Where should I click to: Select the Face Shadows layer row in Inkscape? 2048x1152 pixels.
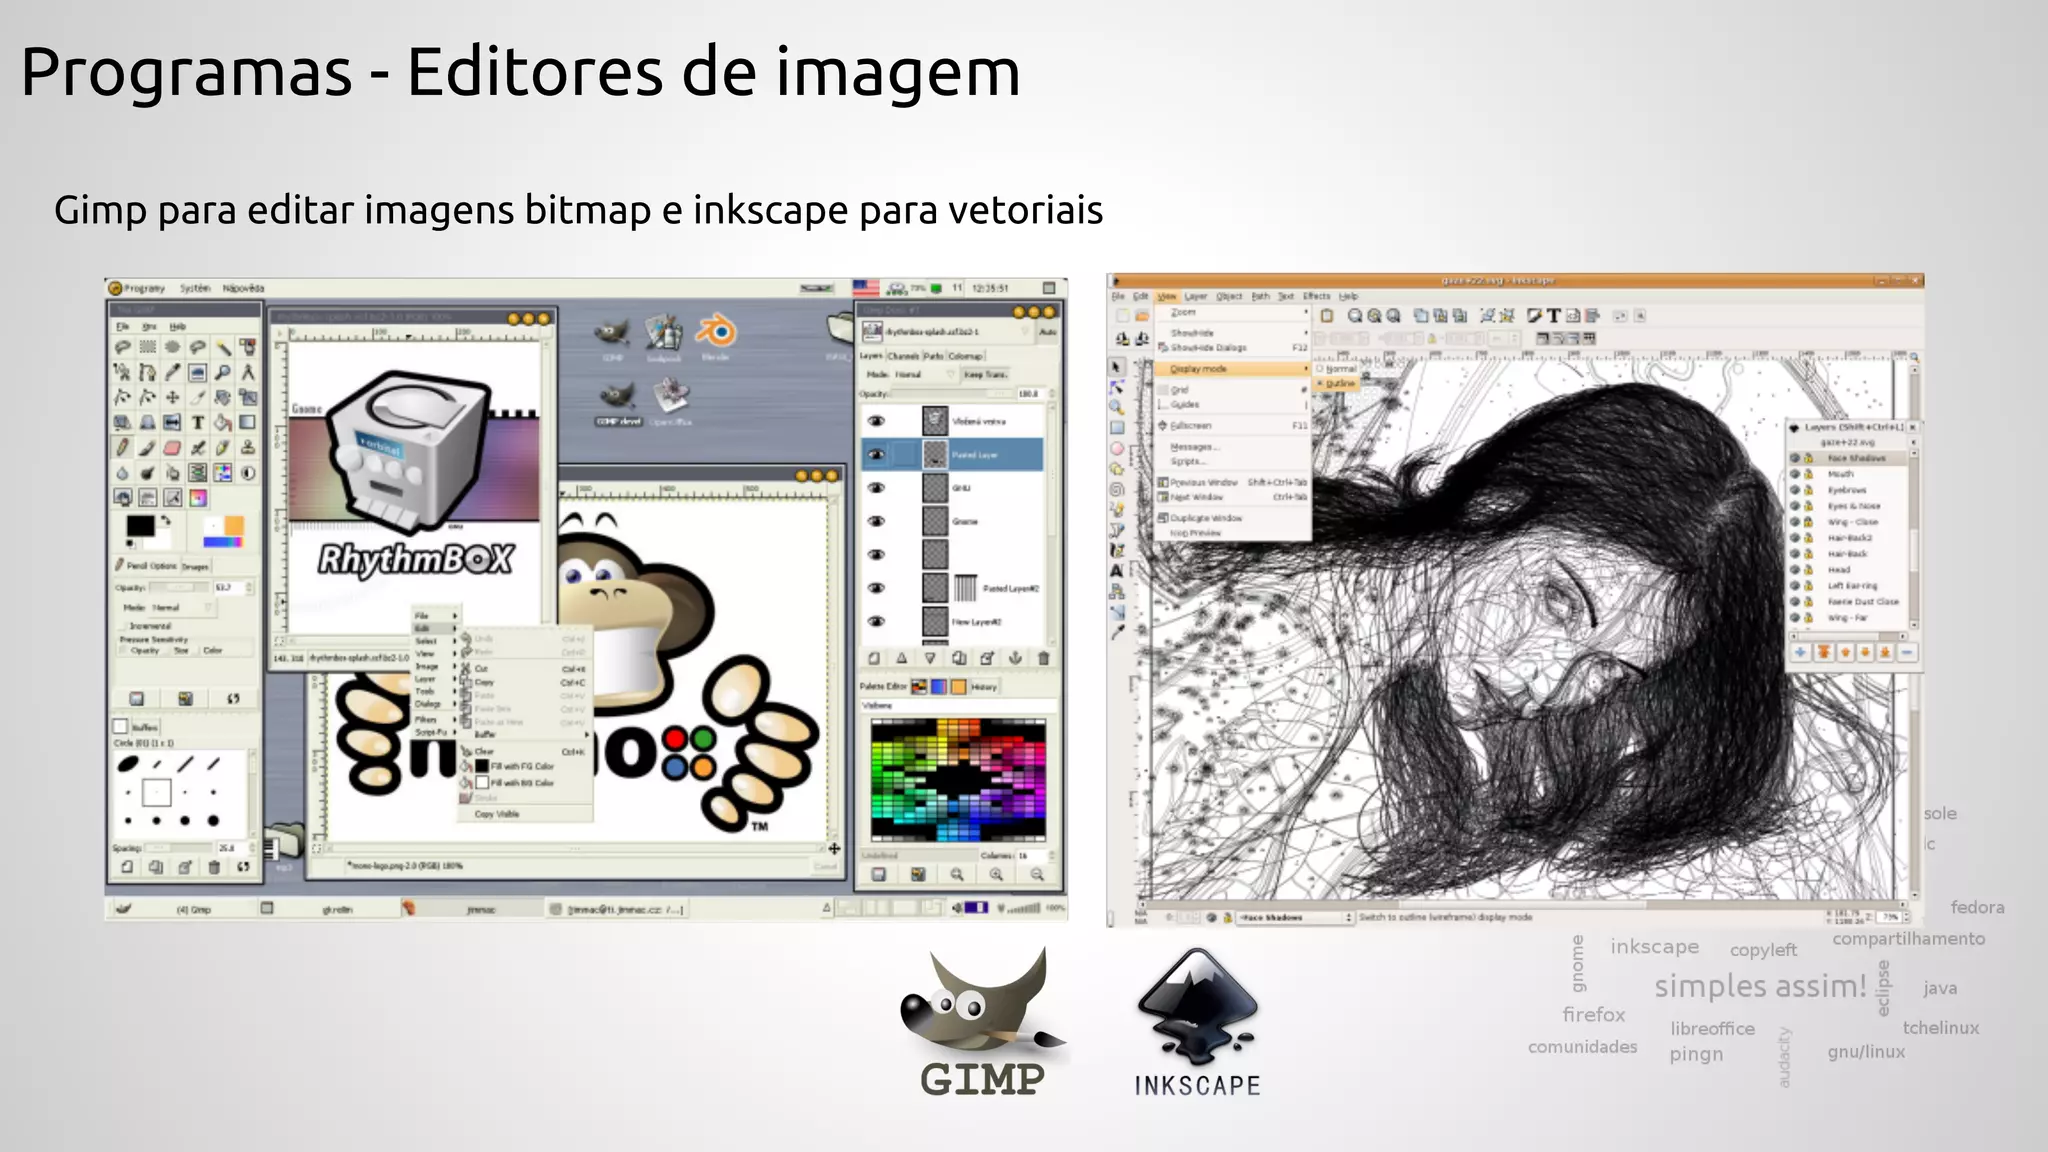(1848, 458)
